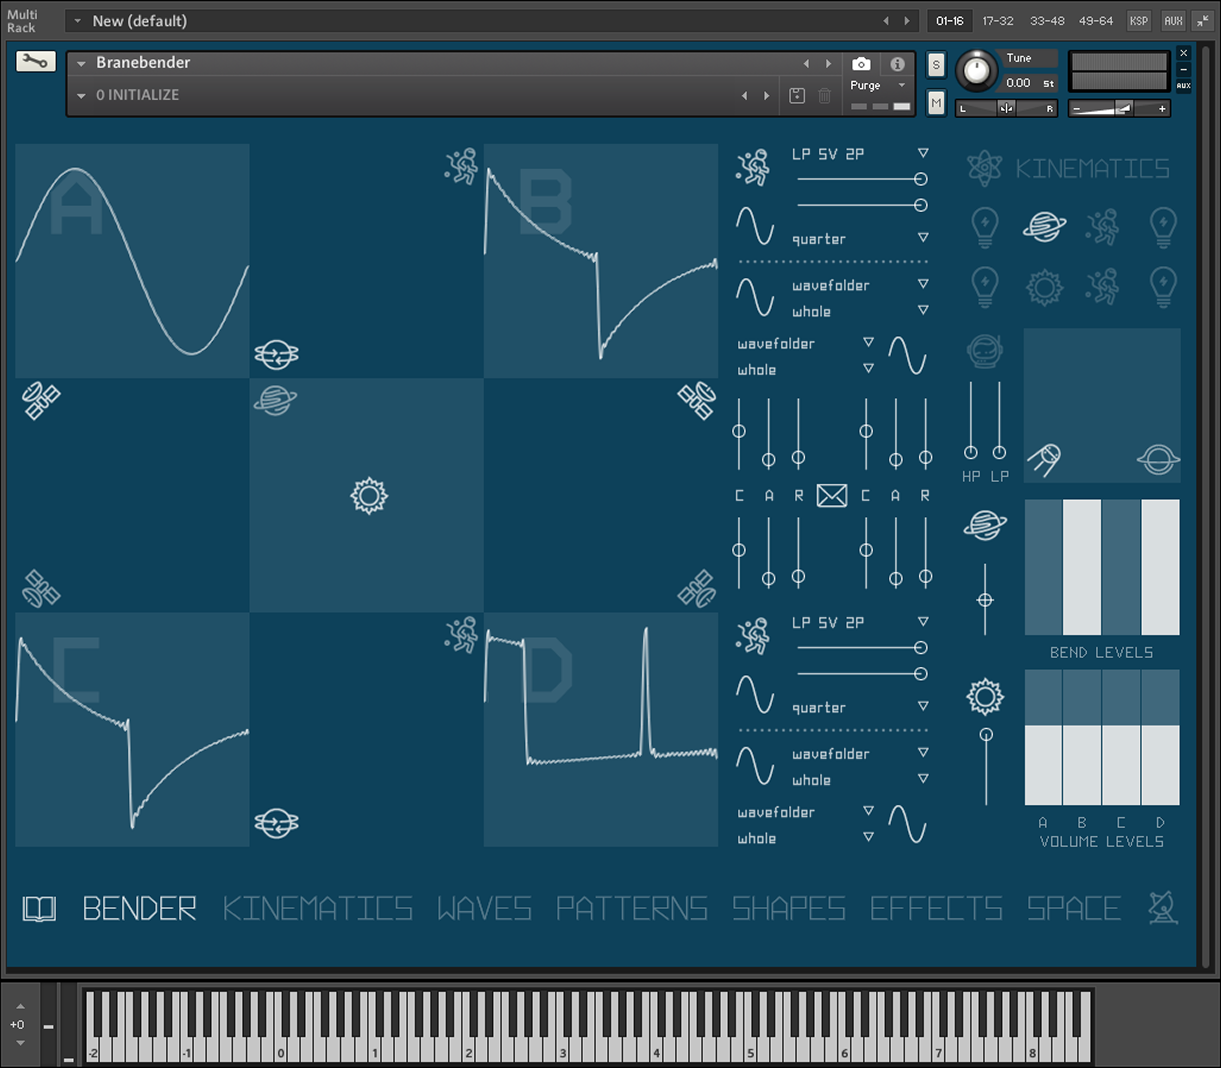The width and height of the screenshot is (1221, 1068).
Task: Save the snapshot with the floppy disk icon
Action: click(x=797, y=96)
